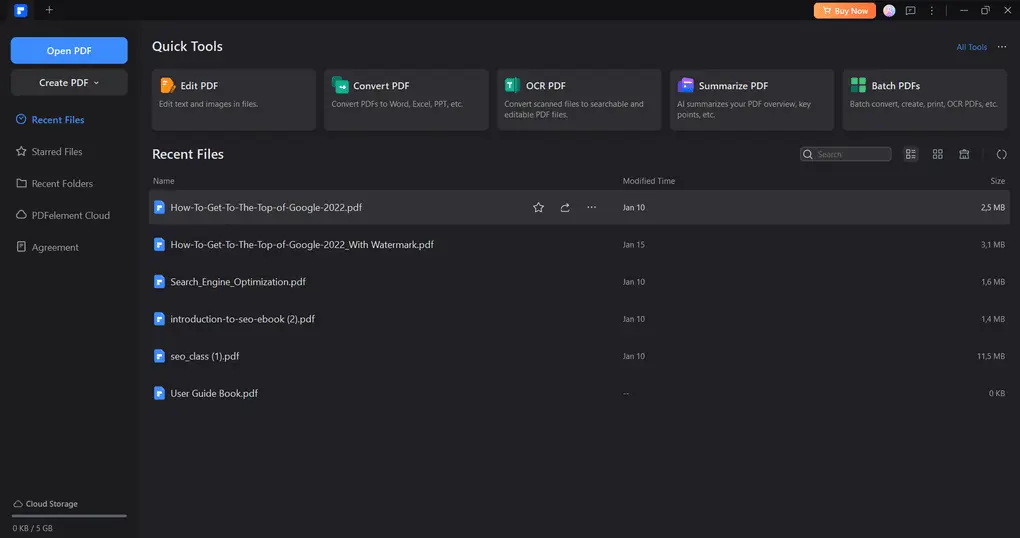Open the Summarize PDF AI tool

point(751,99)
